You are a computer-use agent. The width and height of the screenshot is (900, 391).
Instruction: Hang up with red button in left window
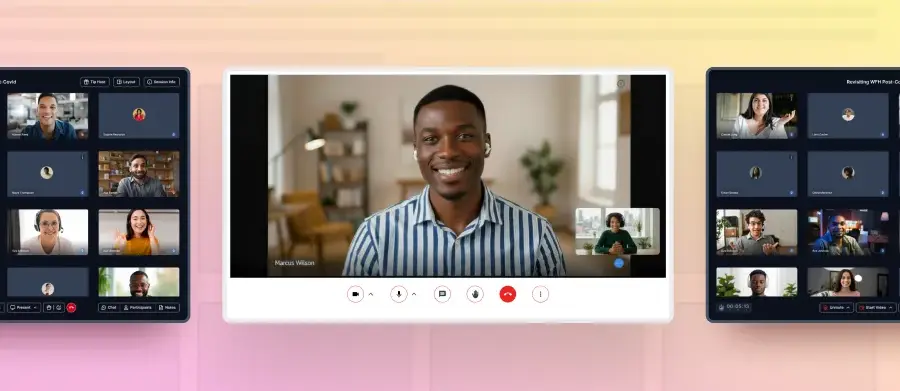coord(71,308)
